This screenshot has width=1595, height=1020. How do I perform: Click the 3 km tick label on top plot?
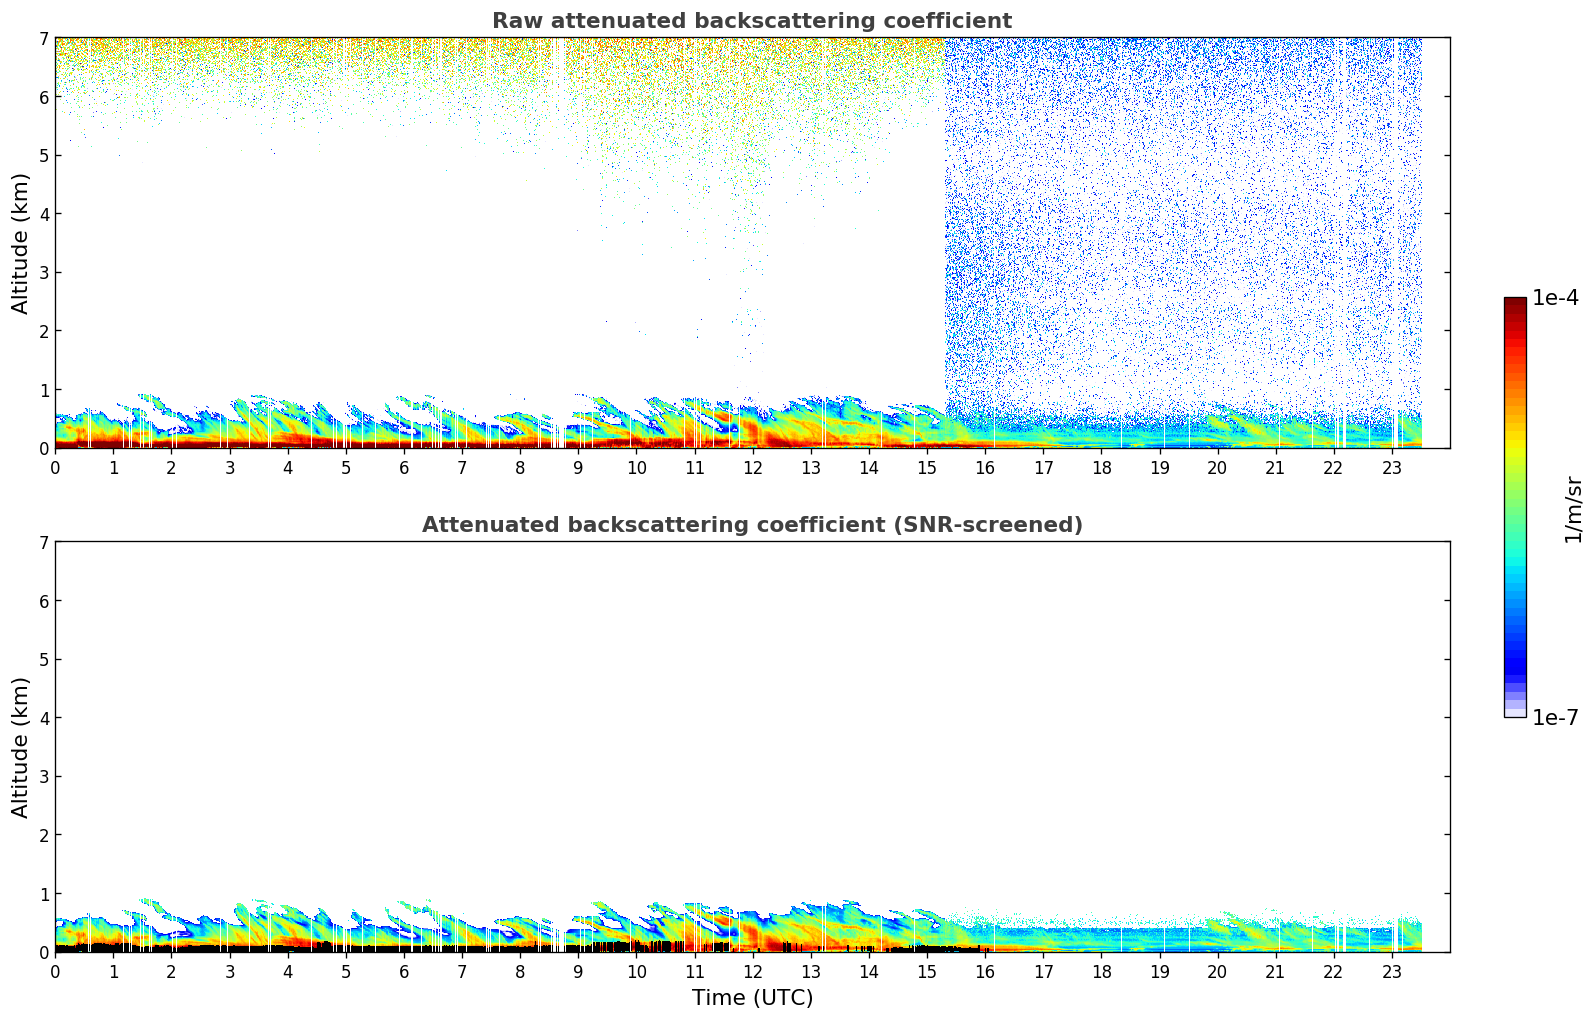(43, 273)
